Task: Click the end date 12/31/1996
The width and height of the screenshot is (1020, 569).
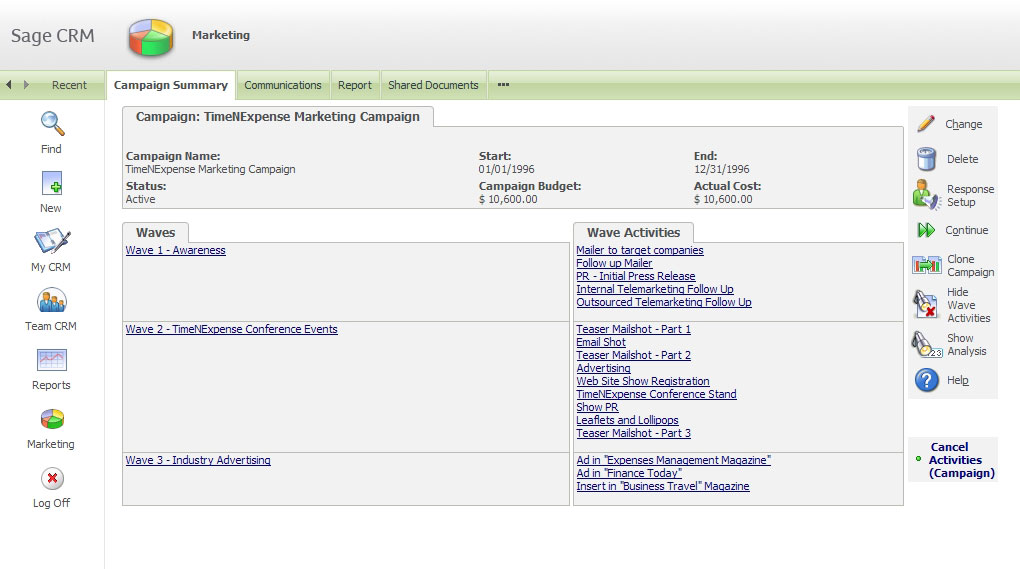Action: (x=721, y=169)
